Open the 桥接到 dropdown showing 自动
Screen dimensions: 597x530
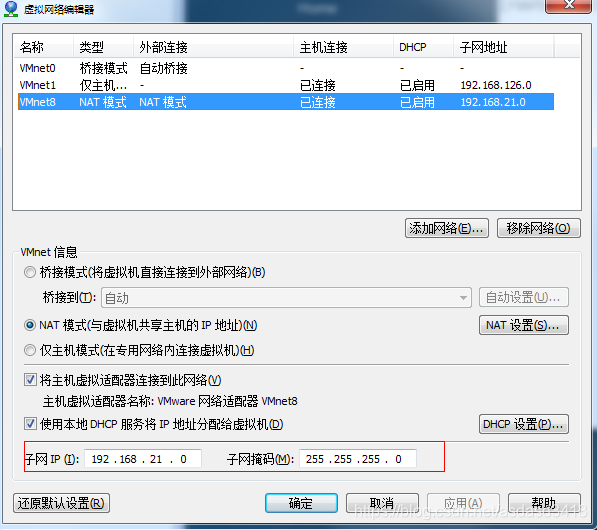point(286,297)
